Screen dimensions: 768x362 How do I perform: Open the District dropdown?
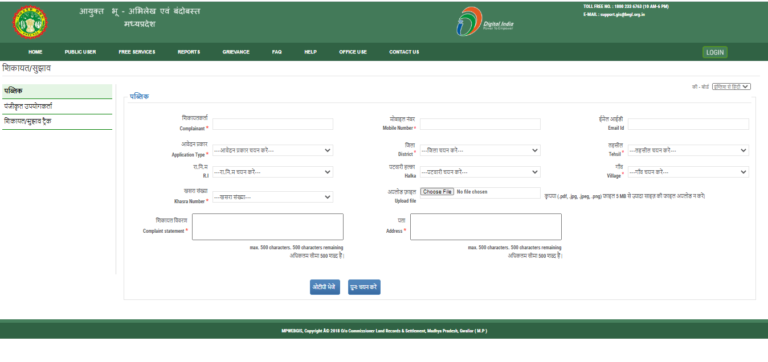pos(480,150)
